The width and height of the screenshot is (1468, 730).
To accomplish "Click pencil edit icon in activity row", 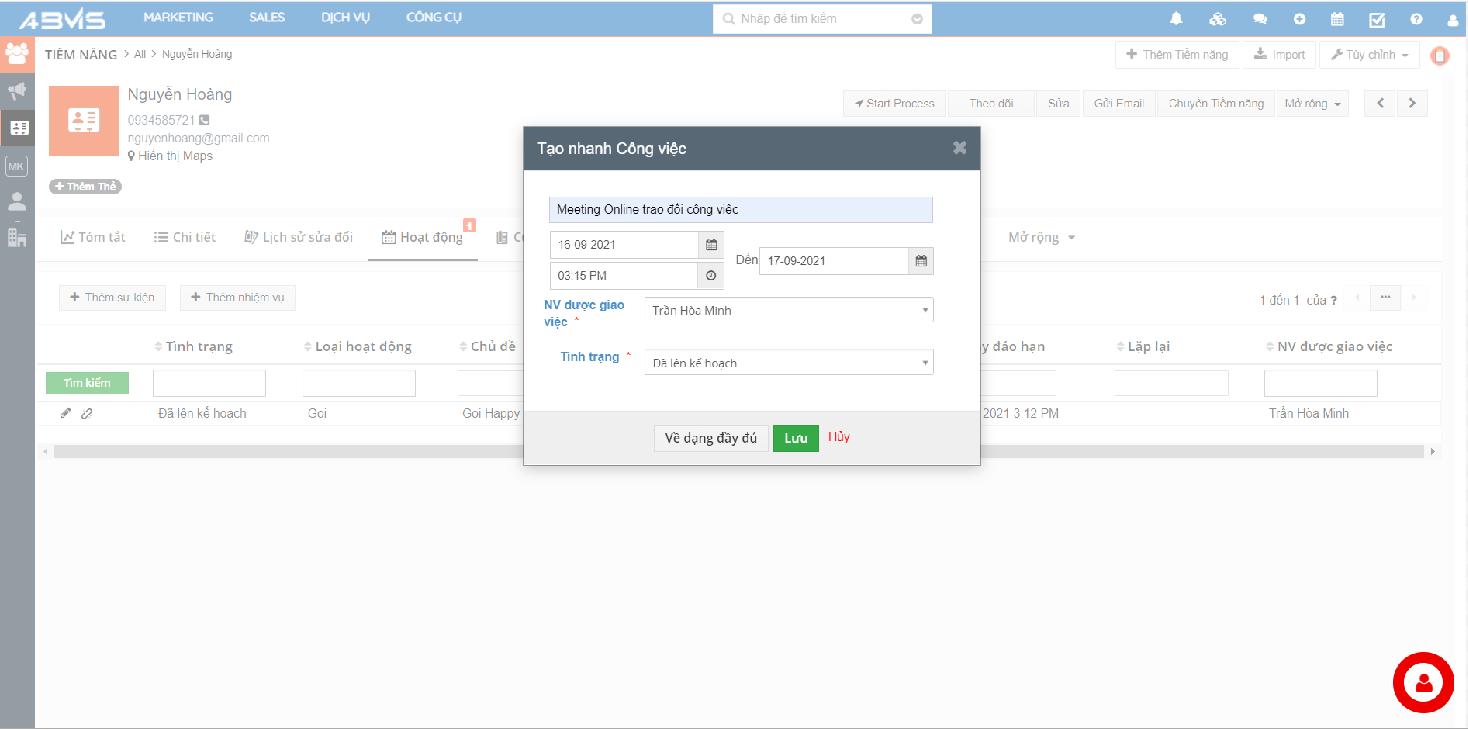I will coord(66,413).
